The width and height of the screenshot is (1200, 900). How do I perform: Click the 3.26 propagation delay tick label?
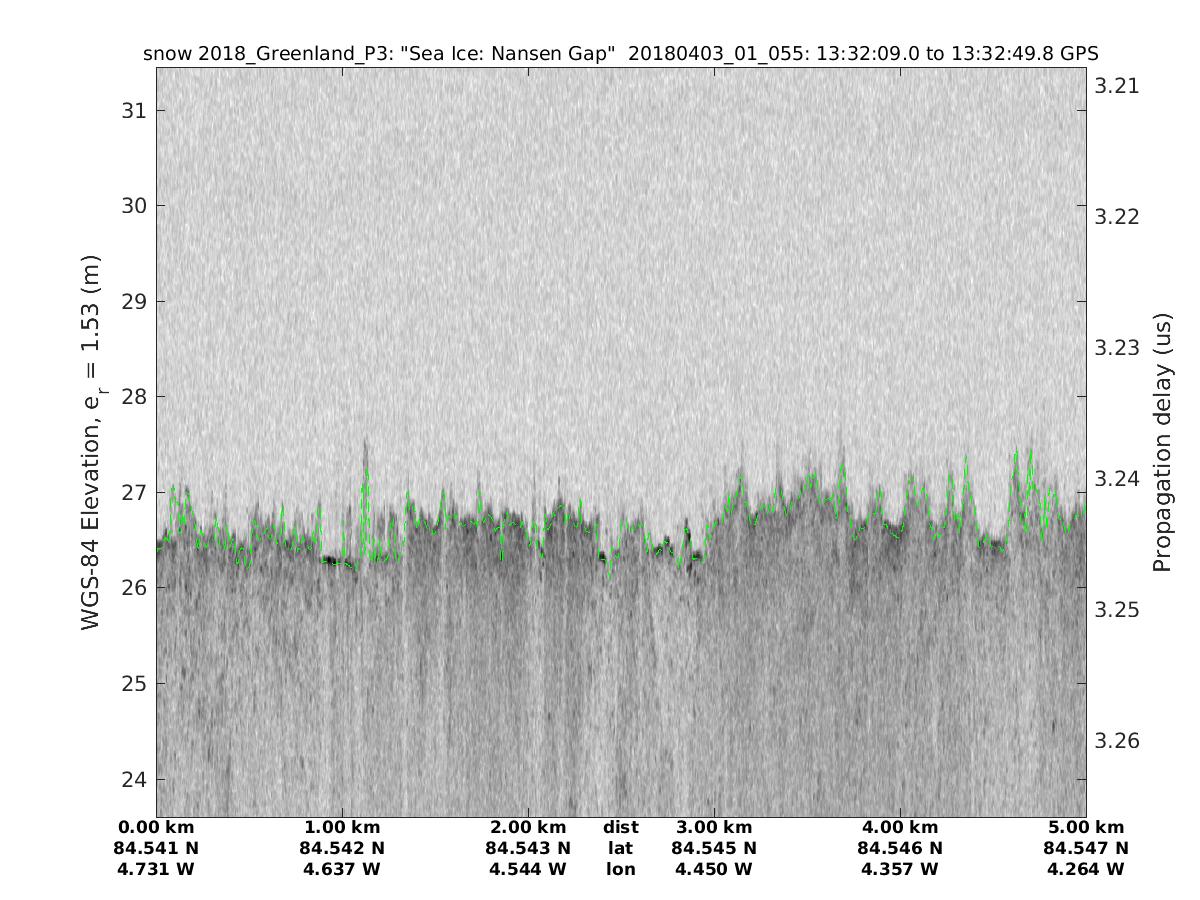click(x=1117, y=741)
